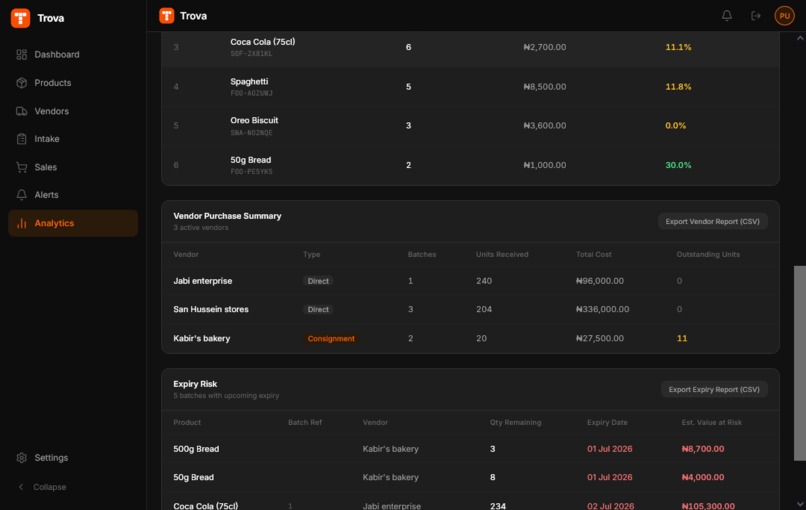Export Vendor Report as CSV
This screenshot has width=806, height=510.
(x=712, y=222)
